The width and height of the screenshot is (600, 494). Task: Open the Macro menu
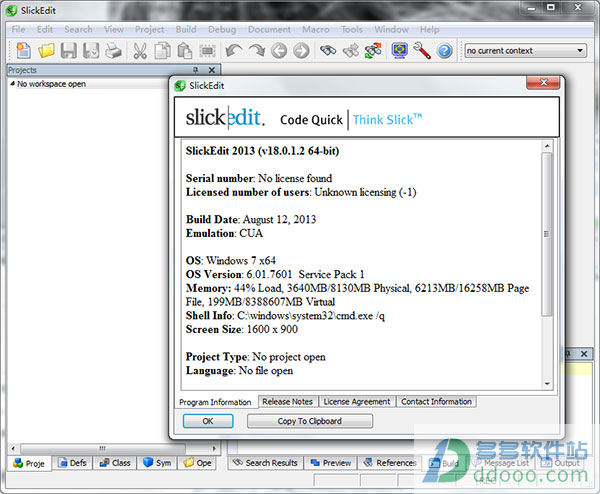click(315, 29)
